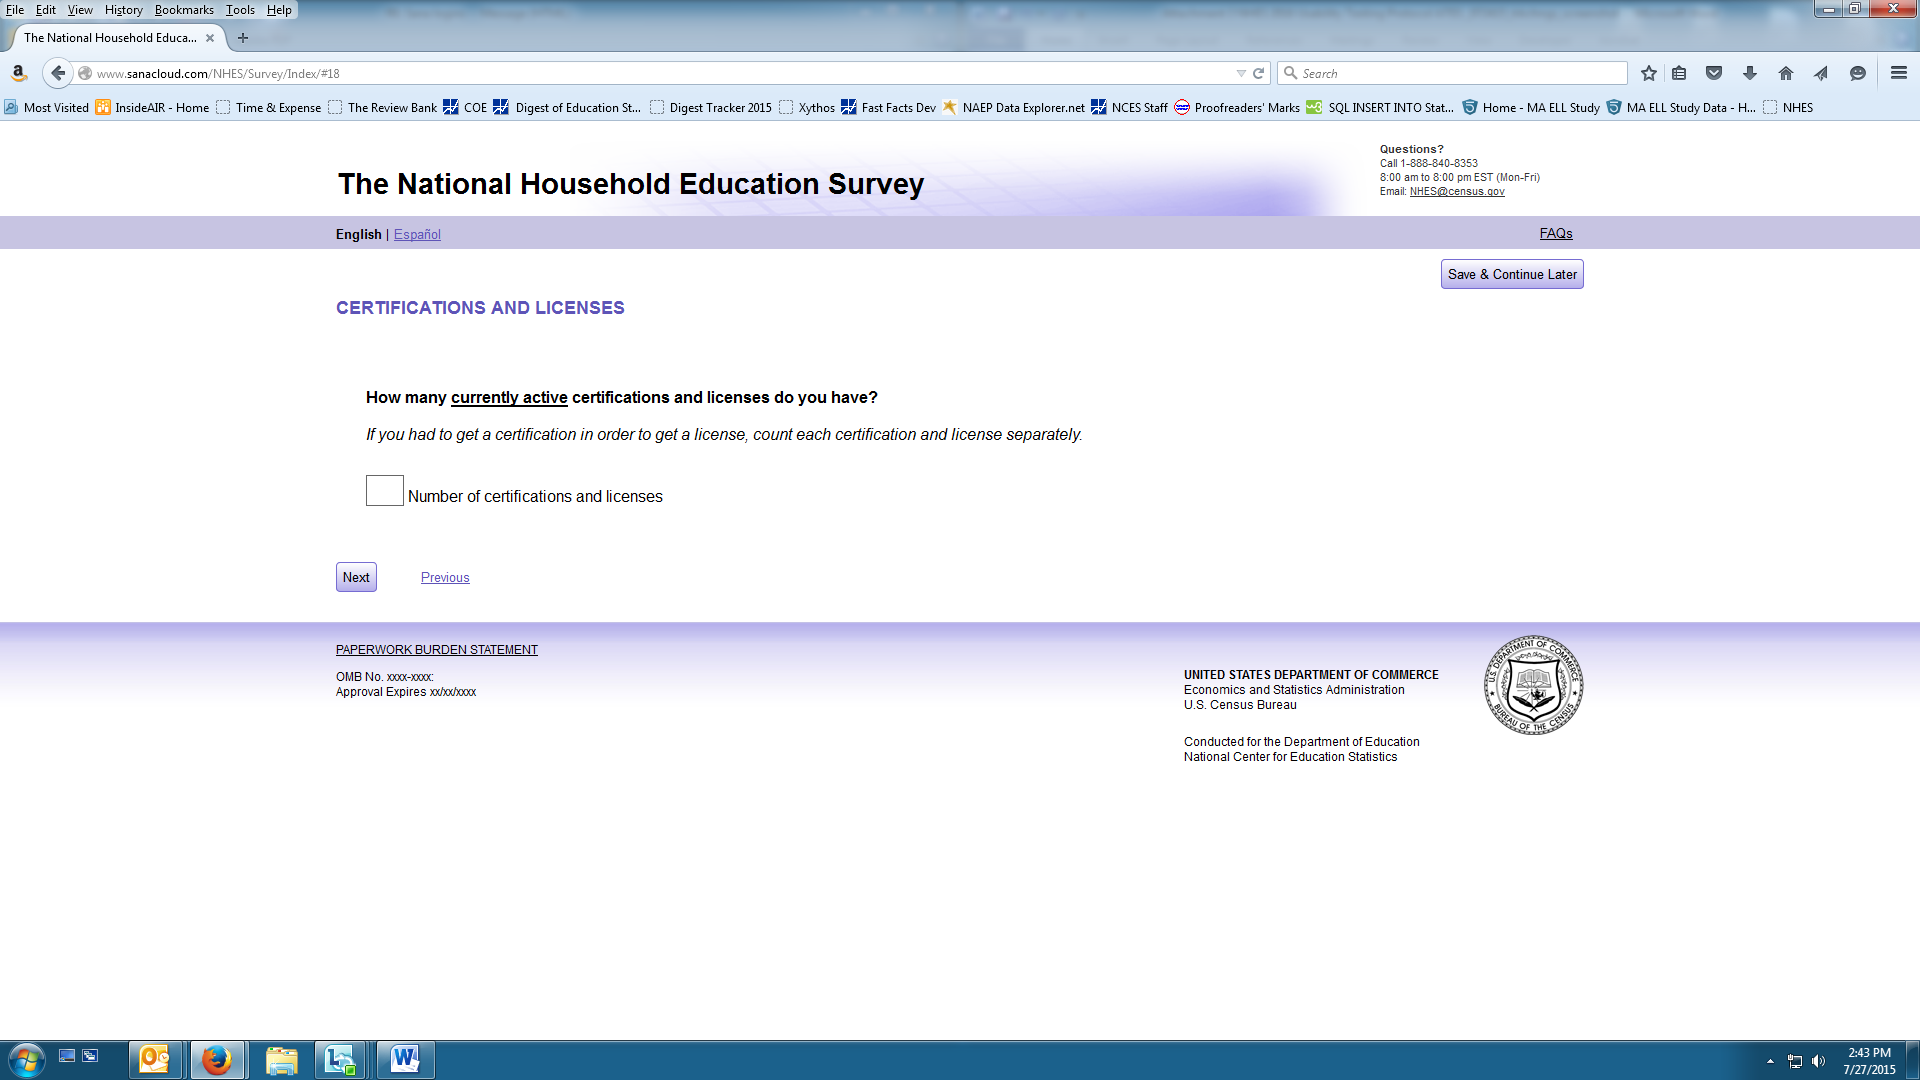Image resolution: width=1920 pixels, height=1080 pixels.
Task: Open the downloads arrow icon
Action: click(1750, 73)
